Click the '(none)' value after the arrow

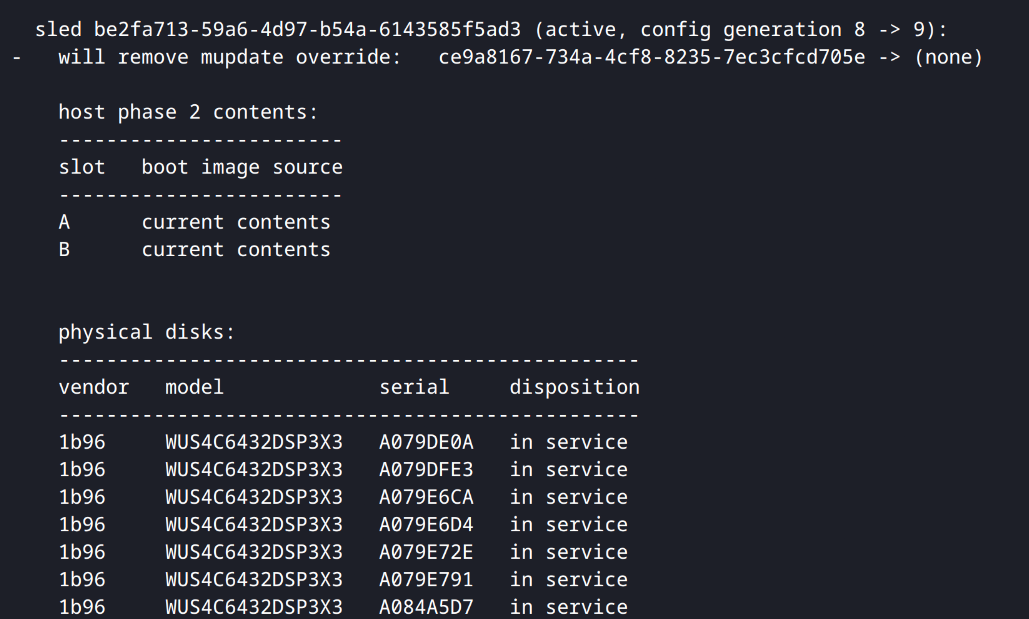click(948, 57)
